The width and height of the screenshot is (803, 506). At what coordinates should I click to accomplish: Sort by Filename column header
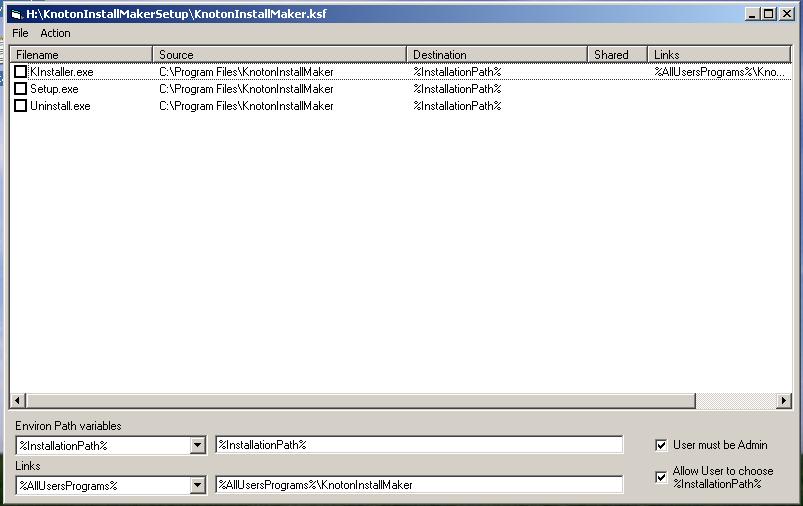pyautogui.click(x=80, y=55)
